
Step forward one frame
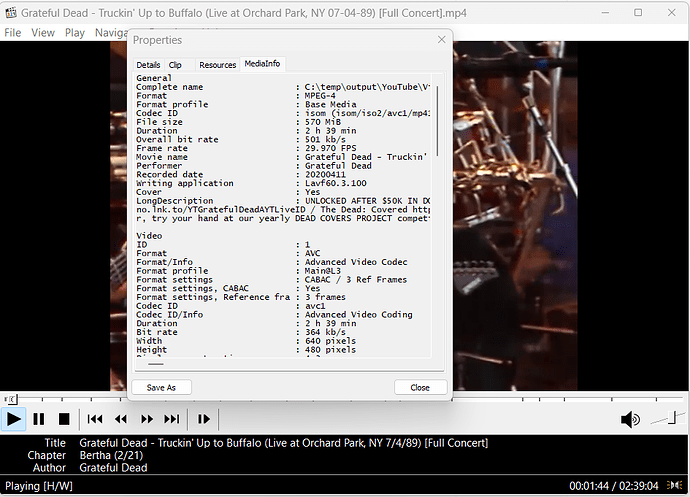pos(204,419)
